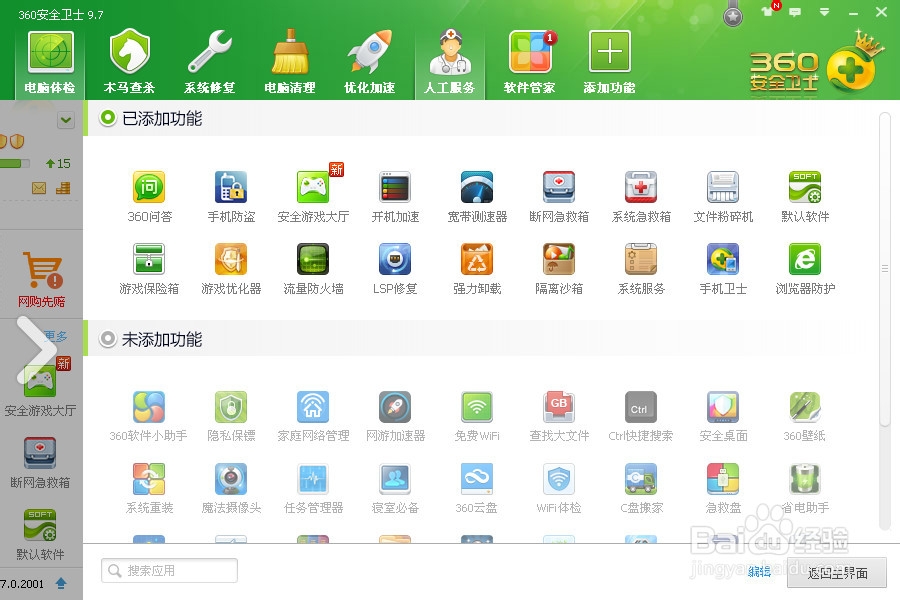Add the 360云盘 feature
Viewport: 900px width, 600px height.
(x=477, y=488)
